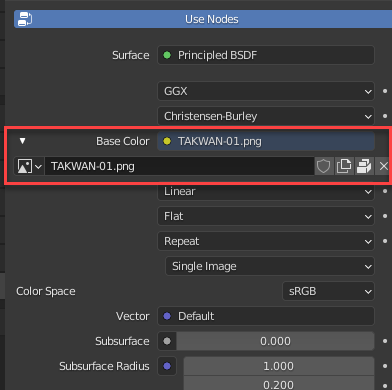This screenshot has height=390, width=392.
Task: Open the Christensen-Burley subsurface method dropdown
Action: tap(266, 116)
